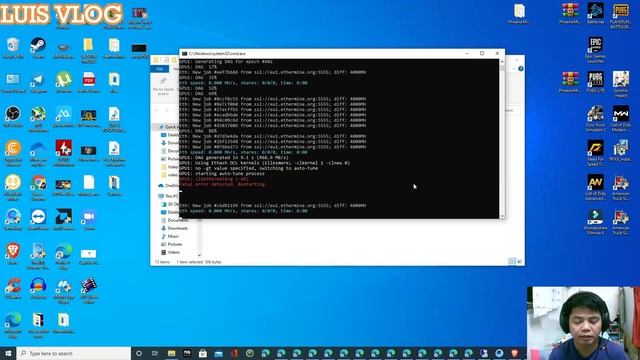Select This PC in the Explorer sidebar

click(x=169, y=196)
